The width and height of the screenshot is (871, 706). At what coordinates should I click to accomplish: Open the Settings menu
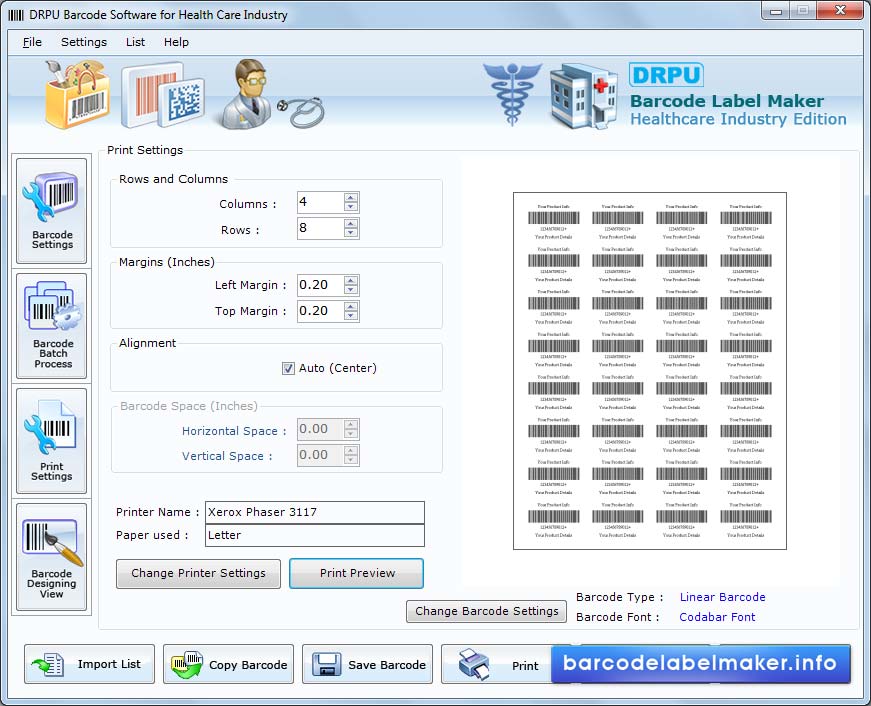coord(84,42)
